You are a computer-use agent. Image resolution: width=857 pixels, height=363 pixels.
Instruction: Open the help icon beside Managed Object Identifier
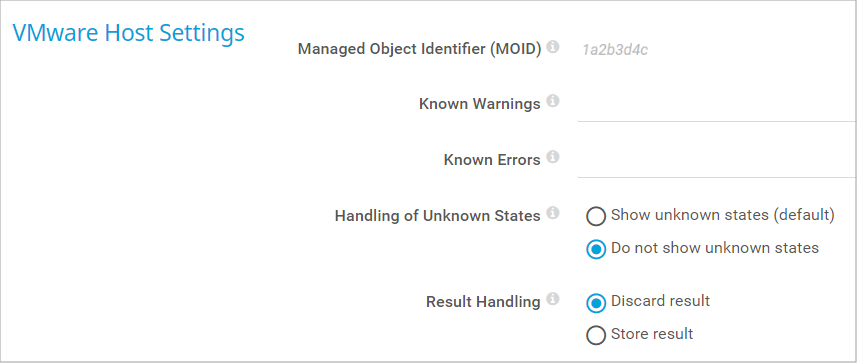(553, 46)
